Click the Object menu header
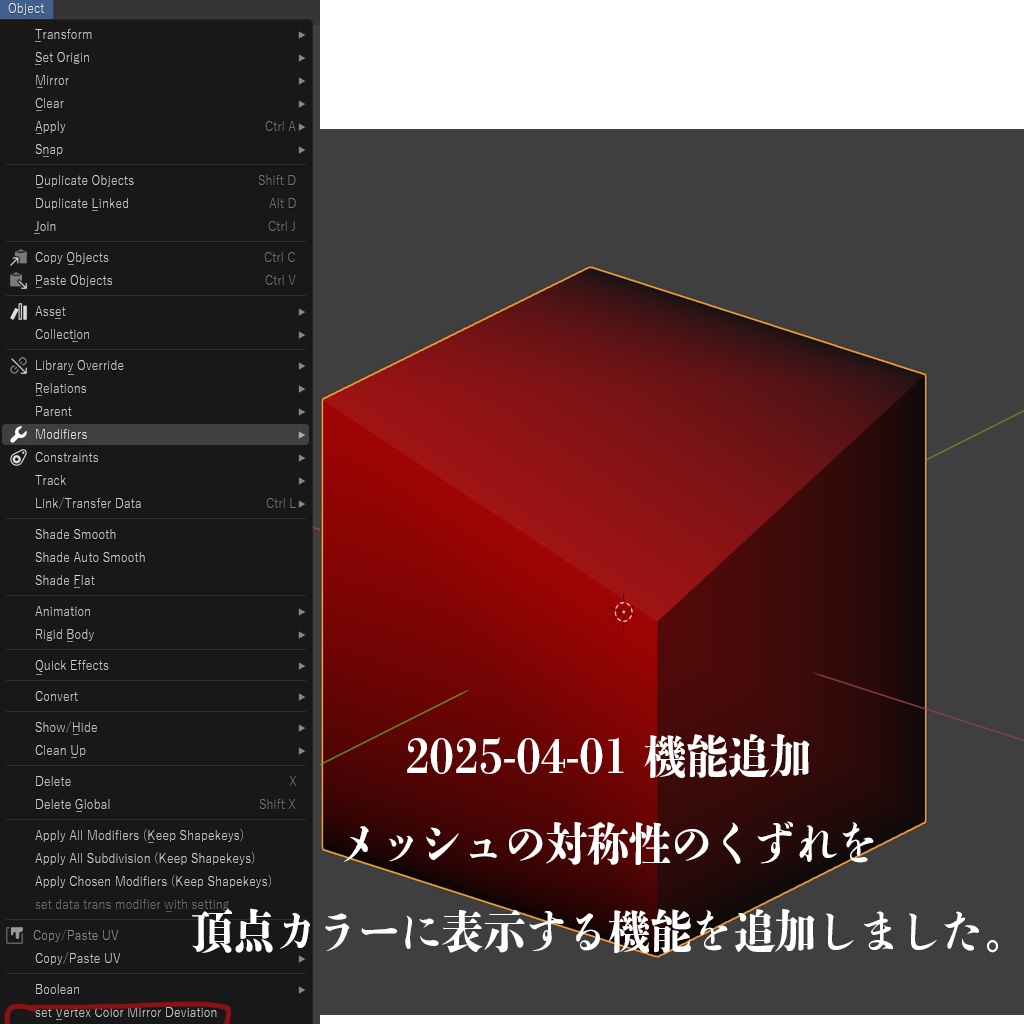The height and width of the screenshot is (1024, 1024). coord(26,9)
